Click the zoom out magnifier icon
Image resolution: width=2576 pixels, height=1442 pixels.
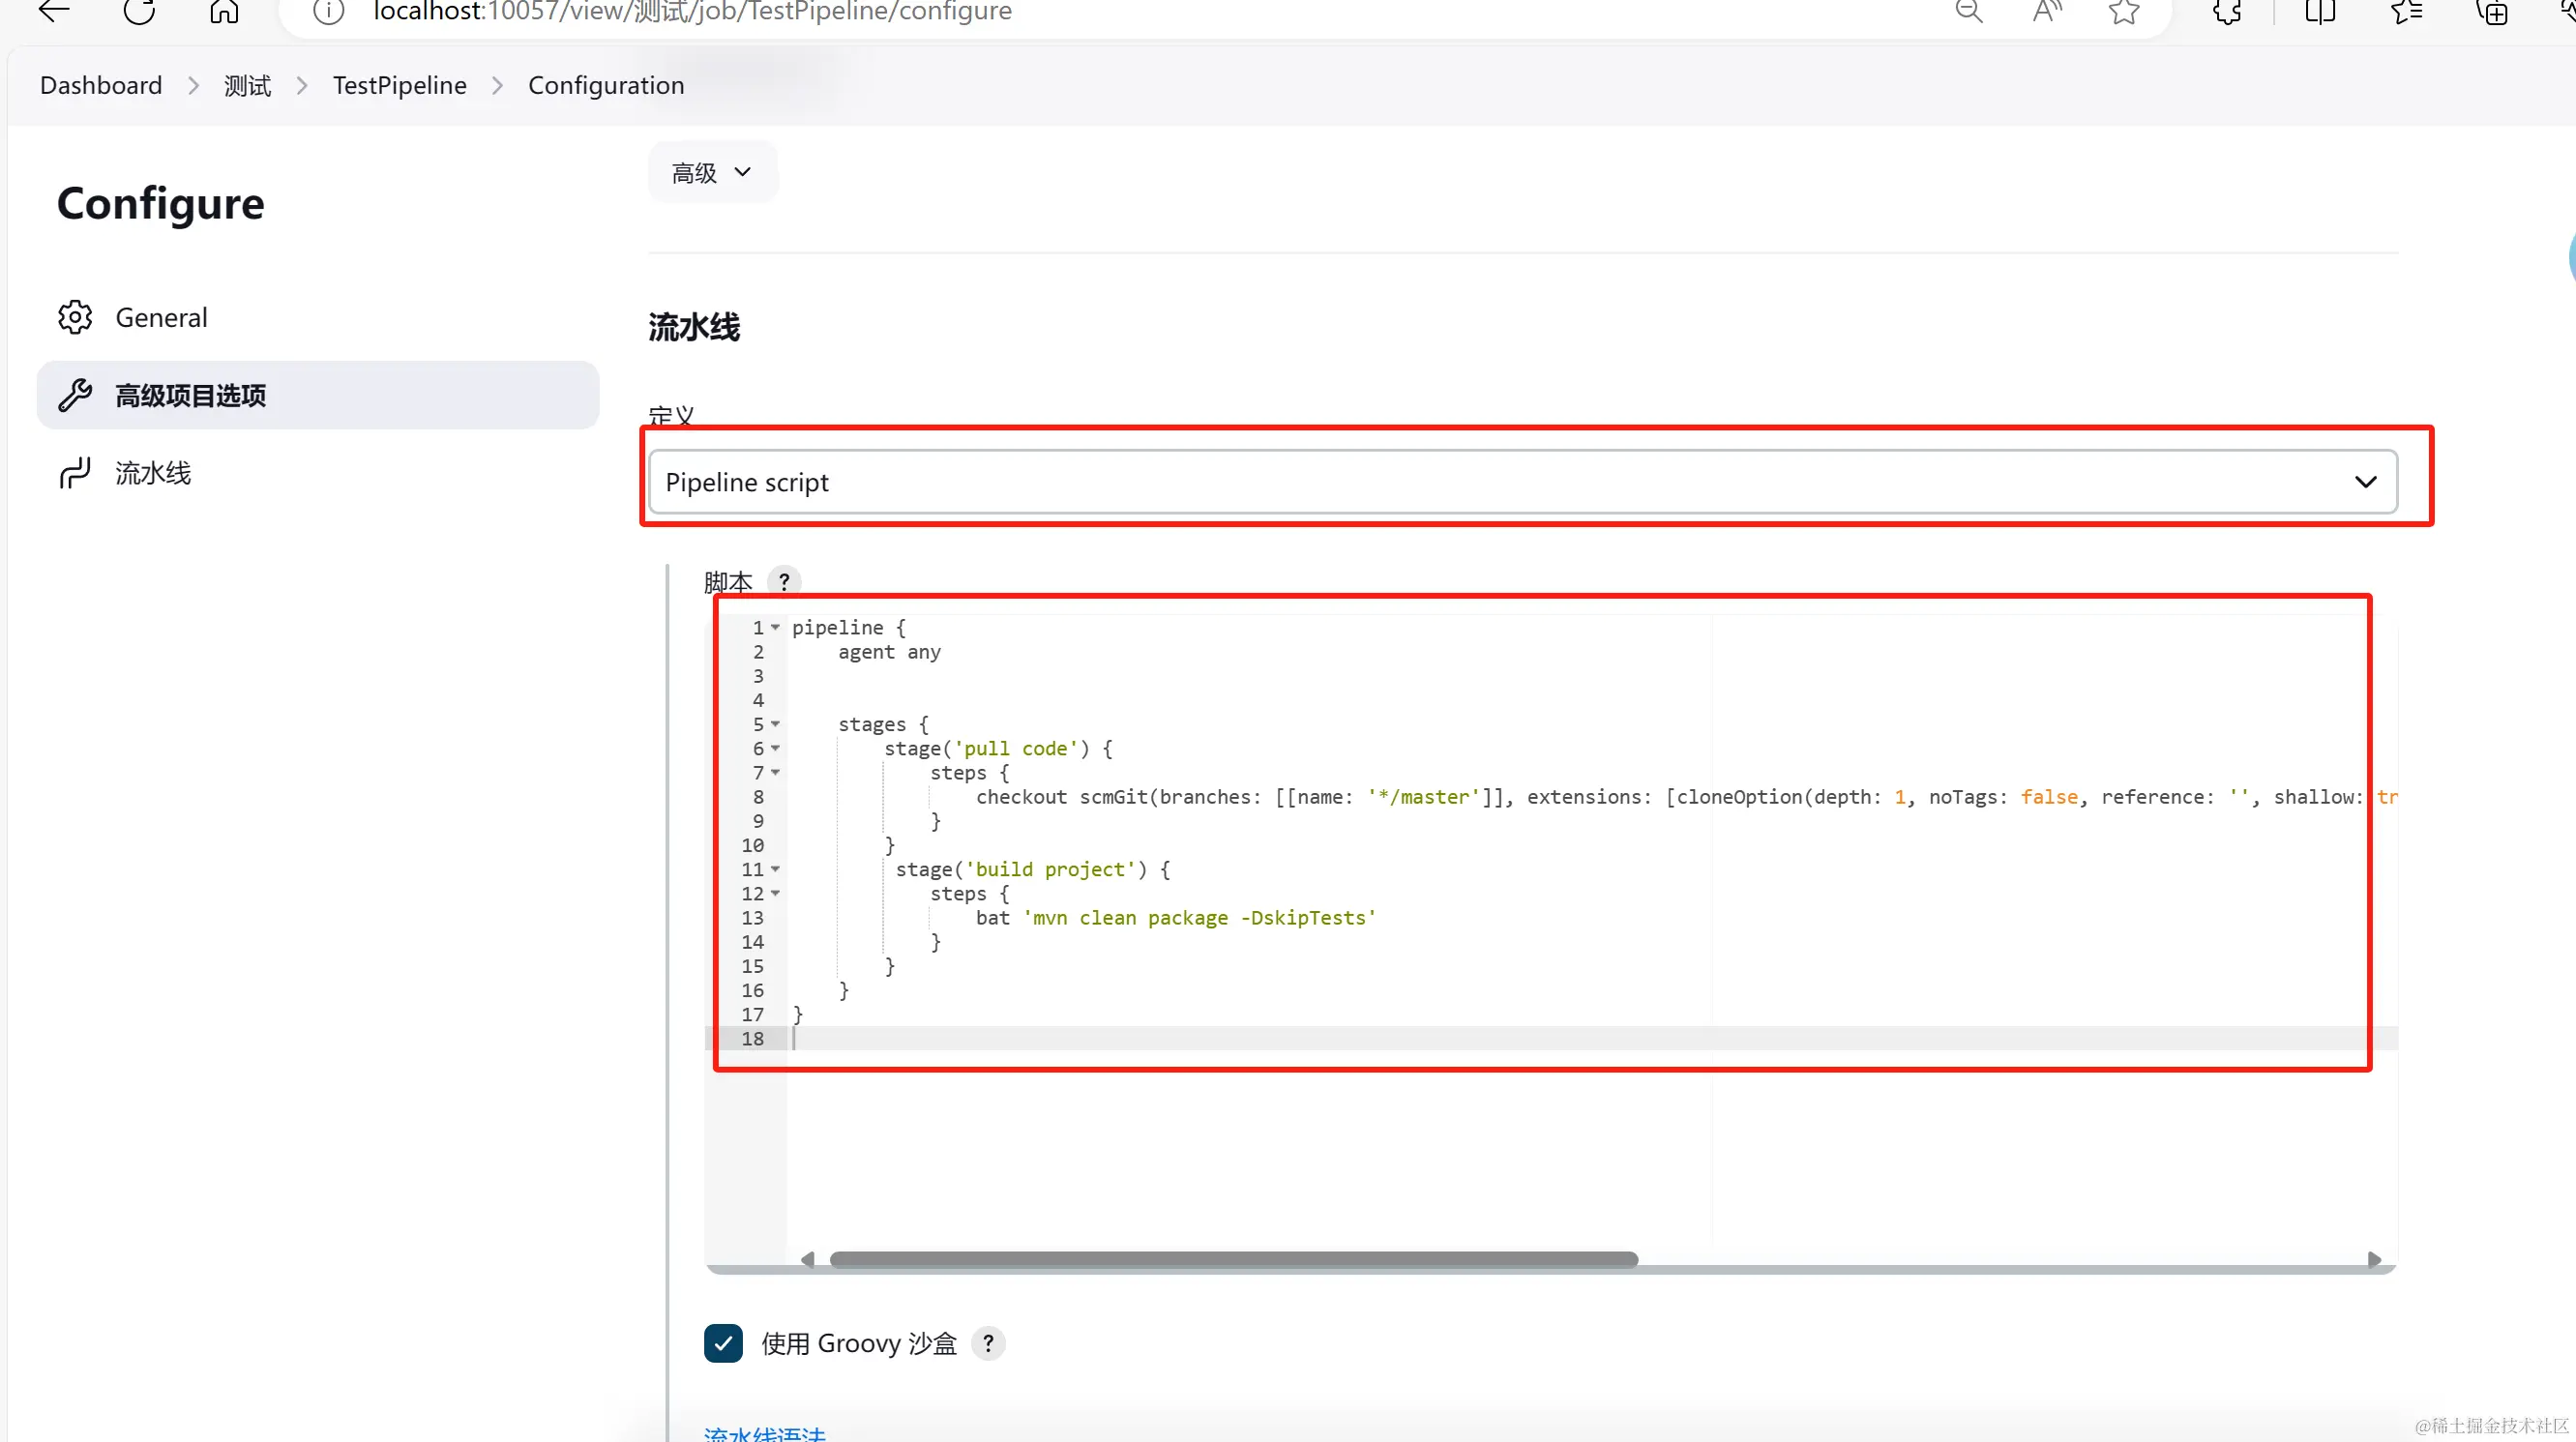point(1968,12)
